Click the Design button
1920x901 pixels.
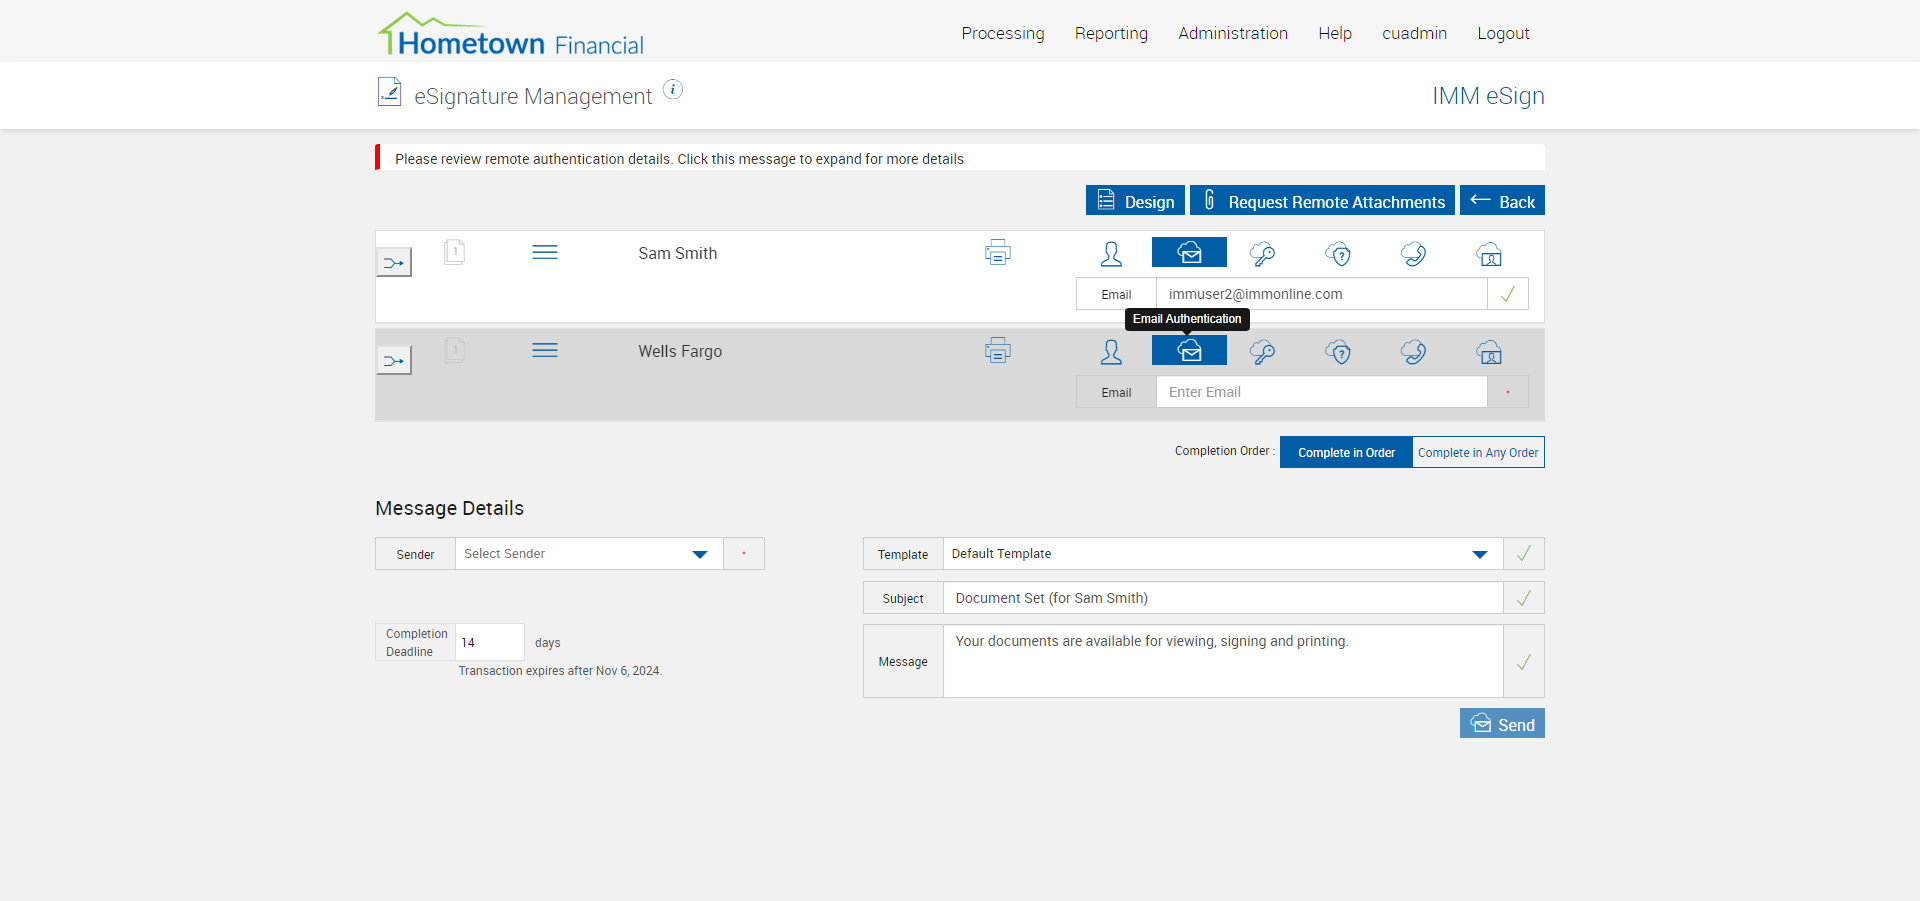[x=1135, y=200]
